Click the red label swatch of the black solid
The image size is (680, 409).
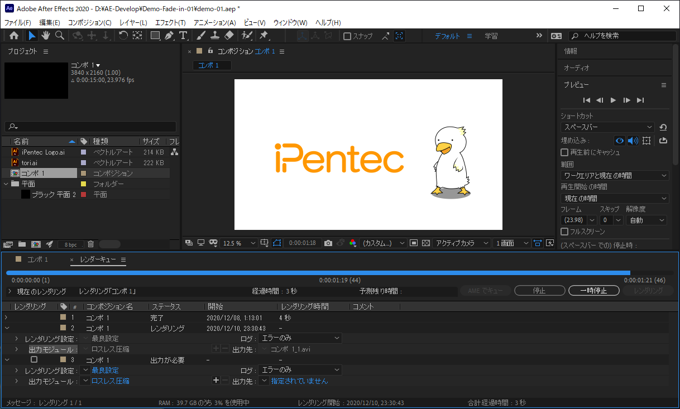click(x=84, y=195)
